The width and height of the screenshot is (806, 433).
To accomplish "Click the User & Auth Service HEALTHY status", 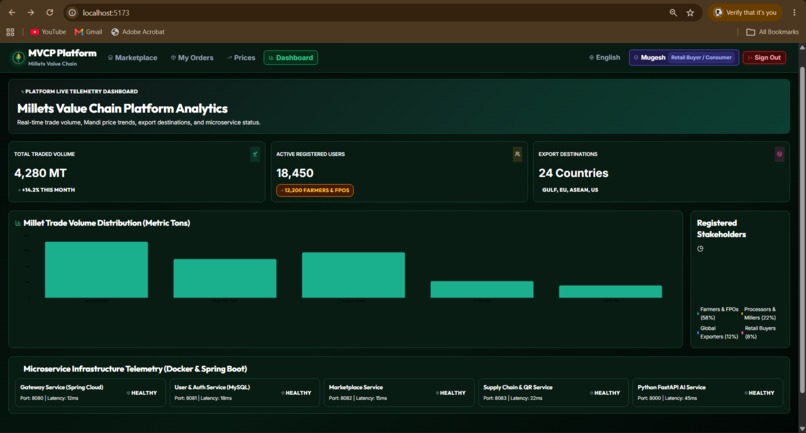I will pyautogui.click(x=297, y=393).
